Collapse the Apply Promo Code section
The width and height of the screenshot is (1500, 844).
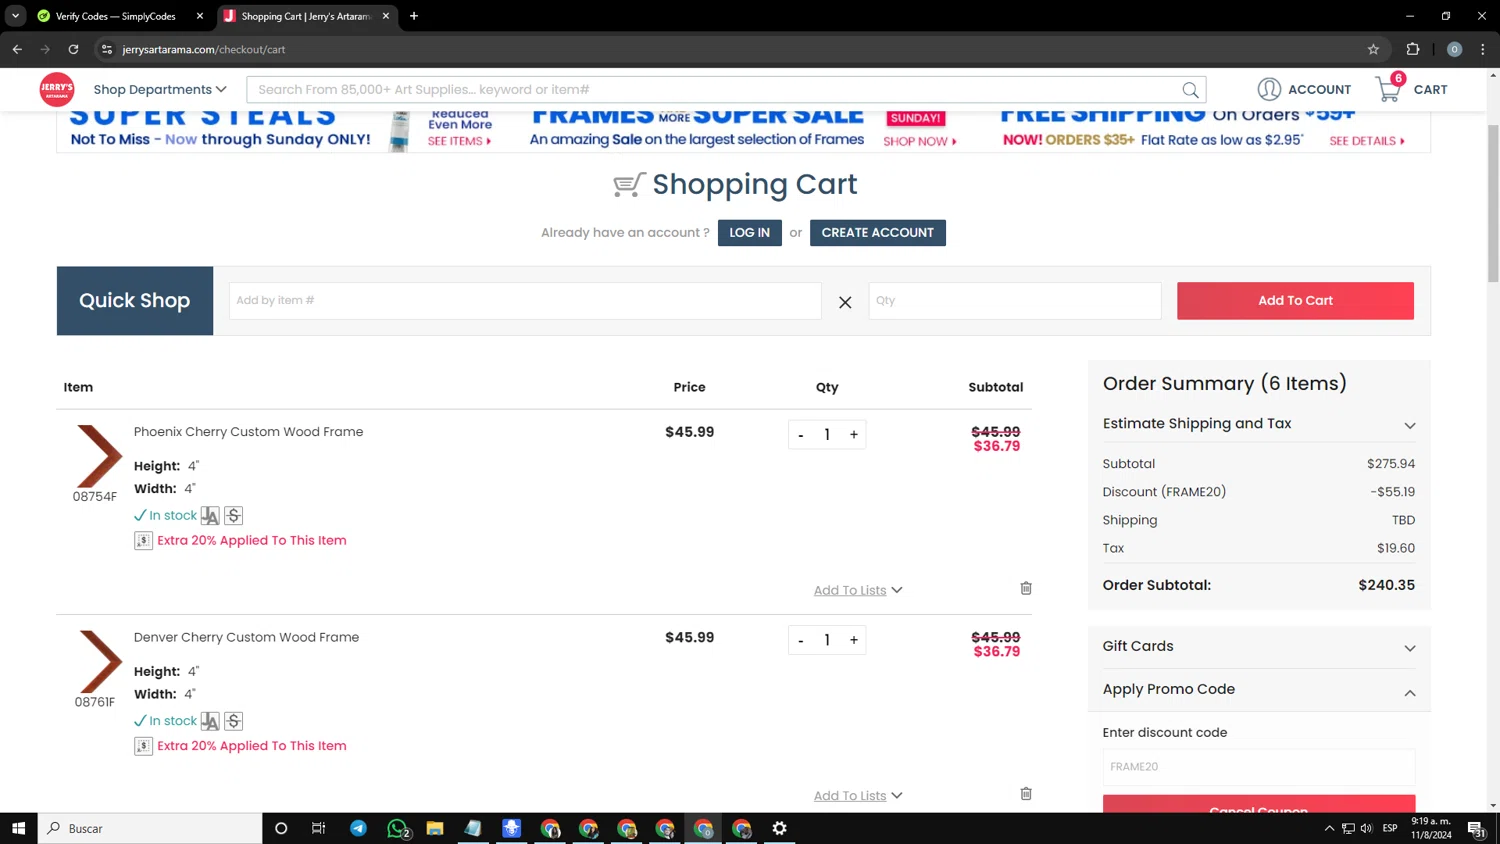(1259, 690)
